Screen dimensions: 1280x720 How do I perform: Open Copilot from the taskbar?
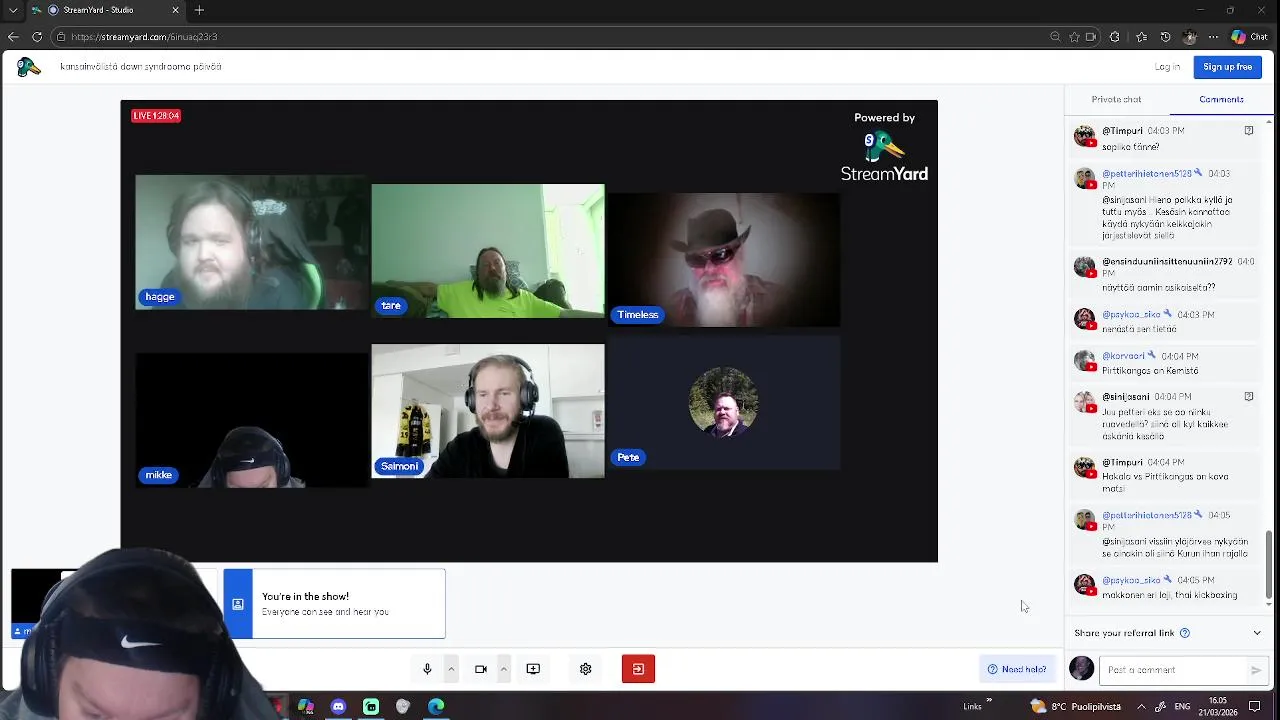(x=306, y=707)
